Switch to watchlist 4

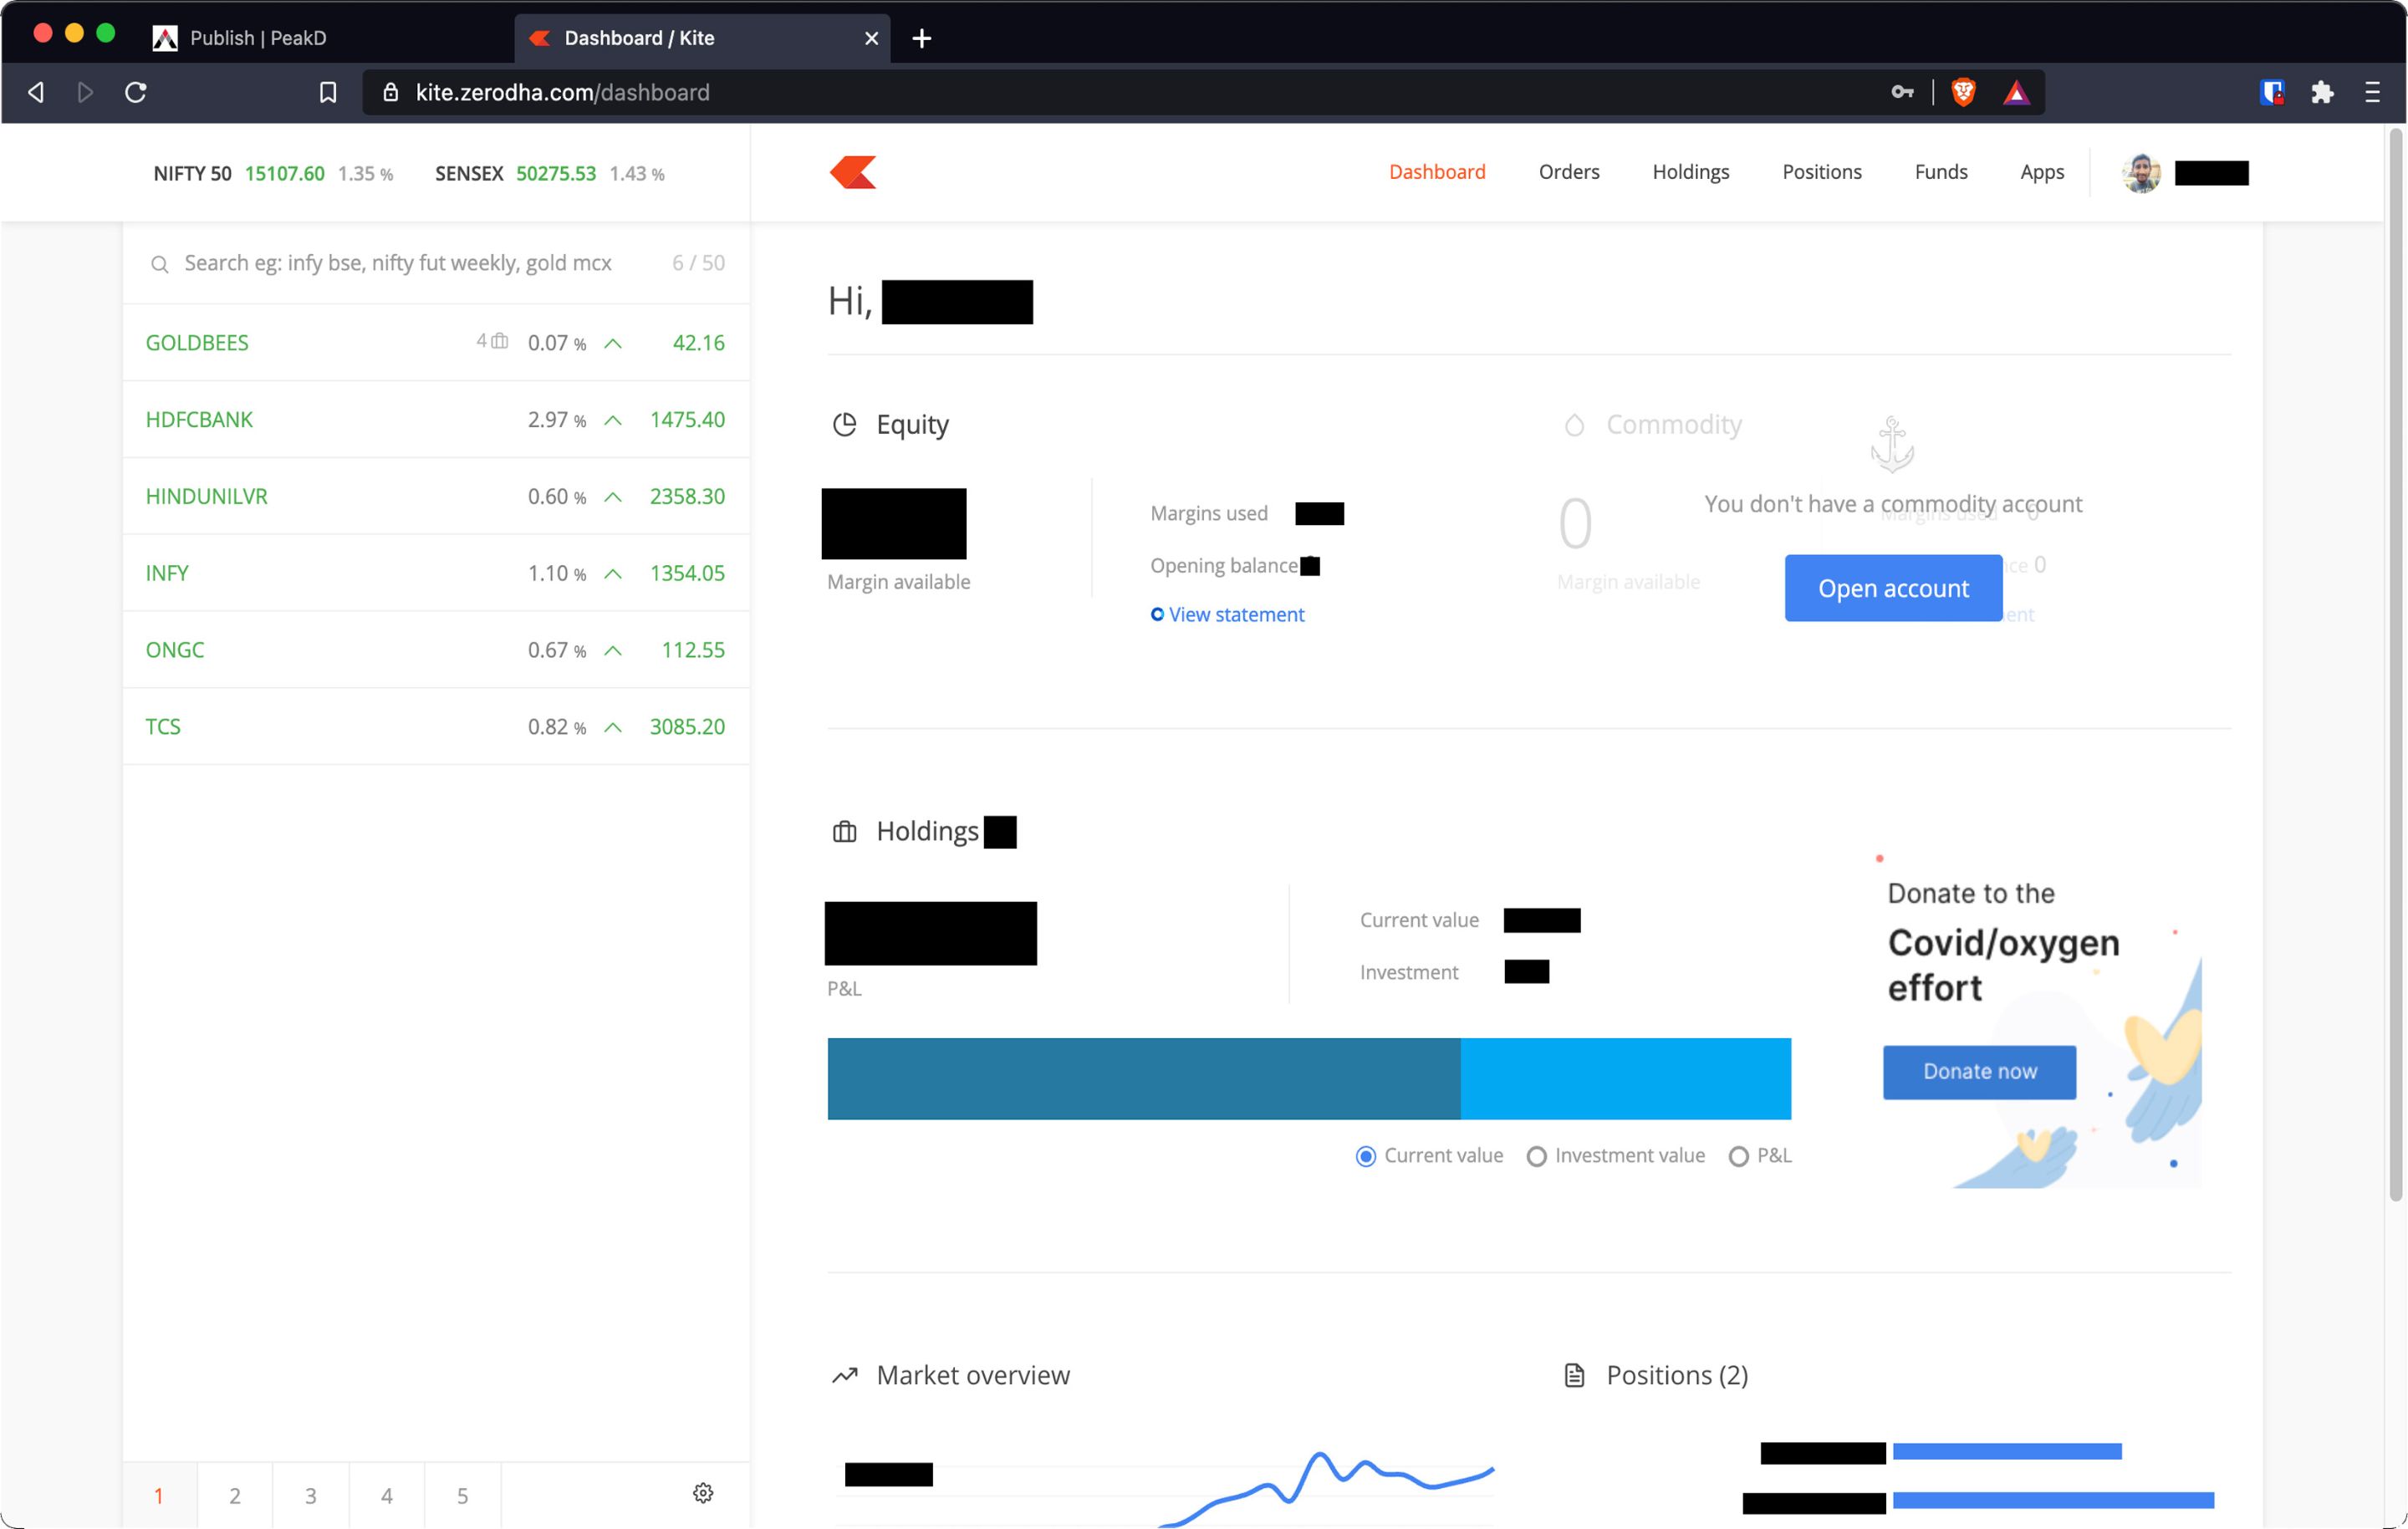387,1495
